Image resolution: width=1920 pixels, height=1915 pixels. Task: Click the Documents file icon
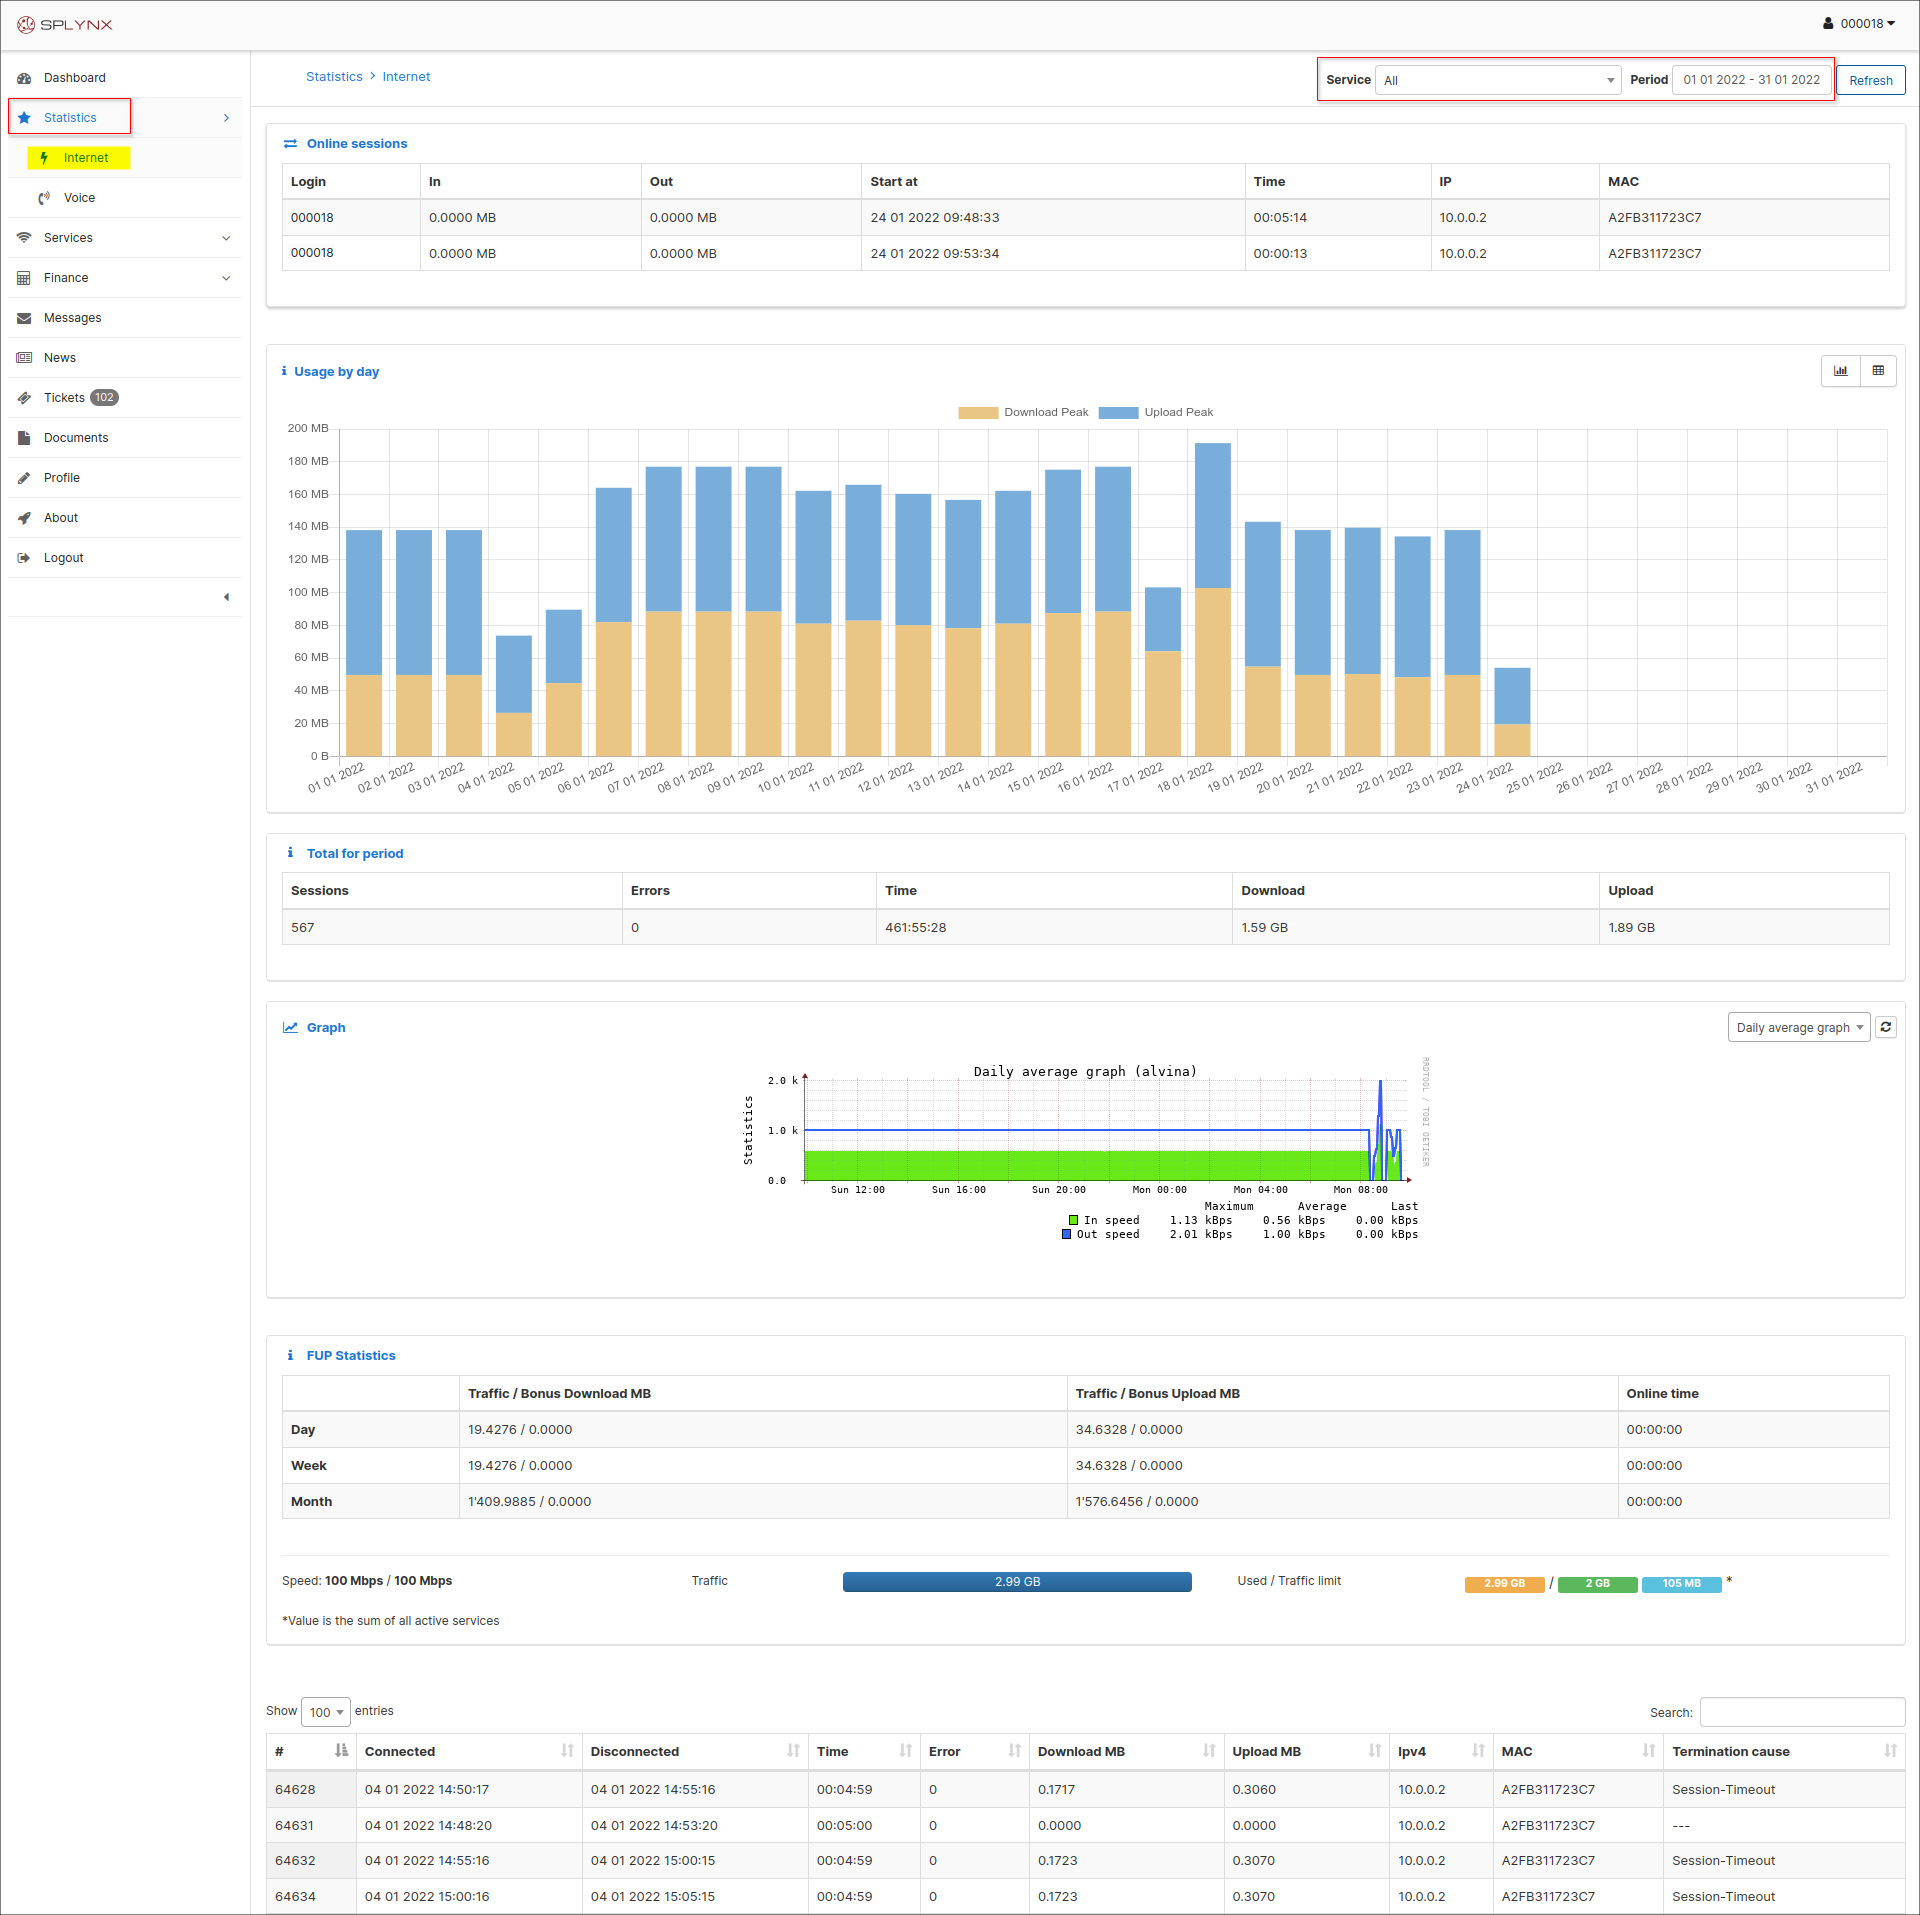(24, 438)
